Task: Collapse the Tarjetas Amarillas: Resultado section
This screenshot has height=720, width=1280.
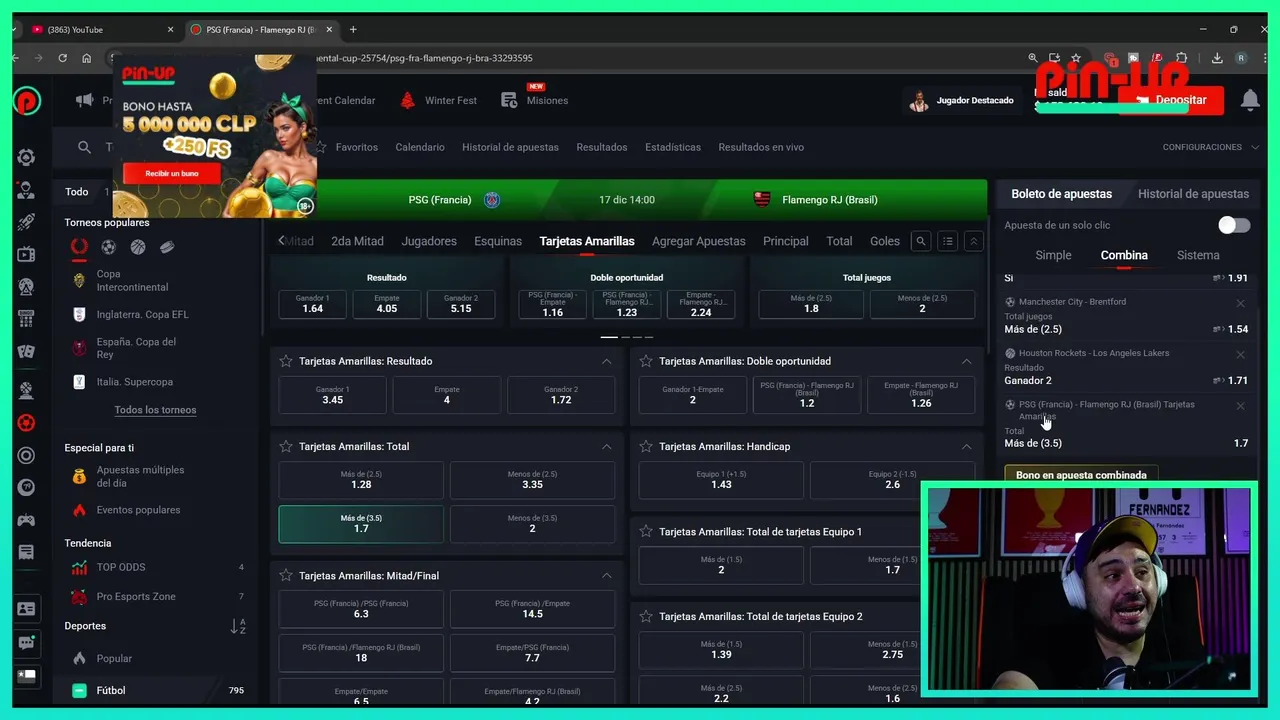Action: (606, 361)
